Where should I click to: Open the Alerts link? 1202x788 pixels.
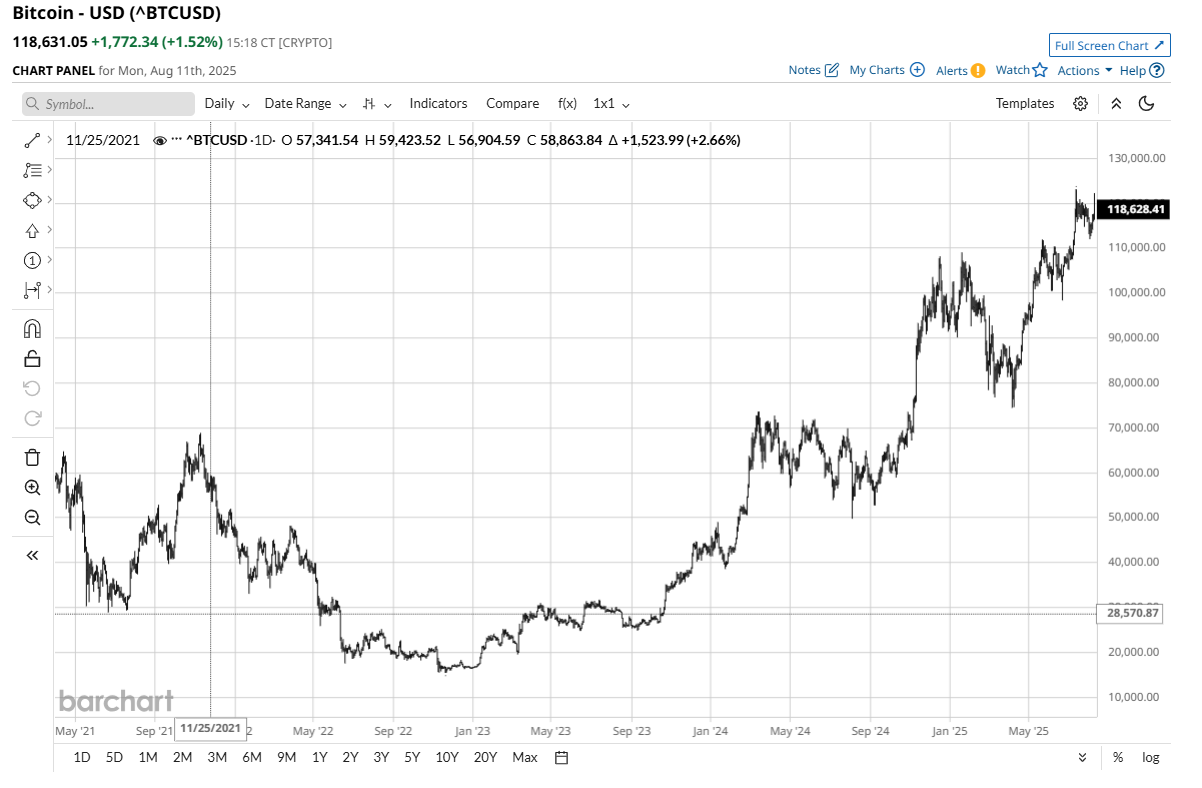pyautogui.click(x=960, y=70)
